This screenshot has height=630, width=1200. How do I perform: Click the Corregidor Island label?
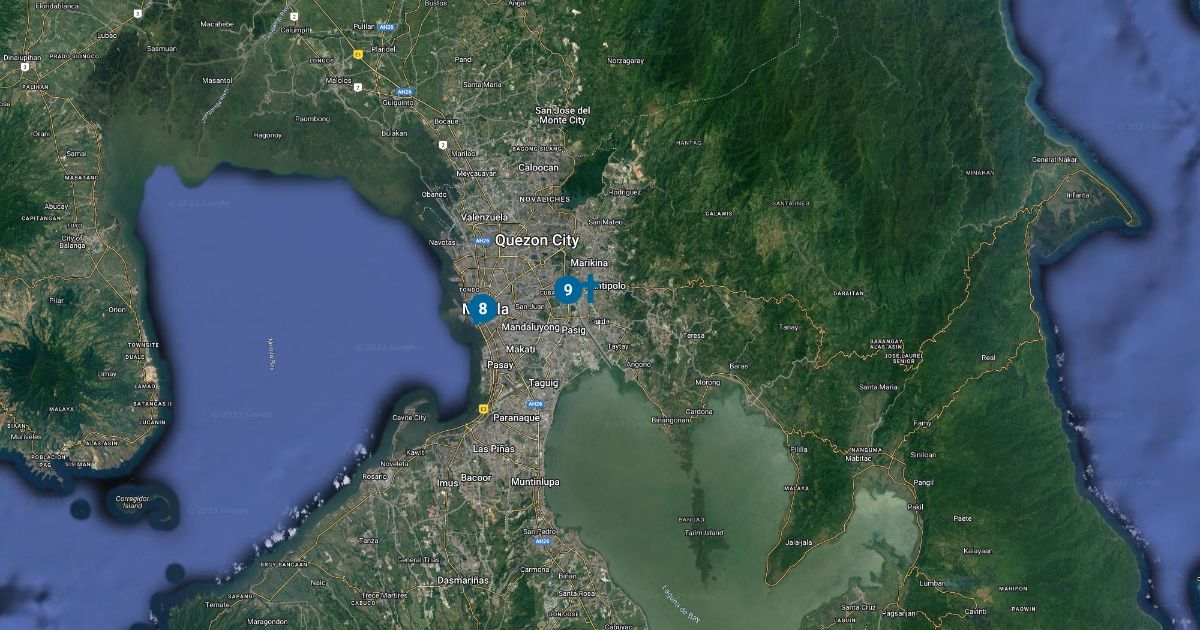[130, 501]
